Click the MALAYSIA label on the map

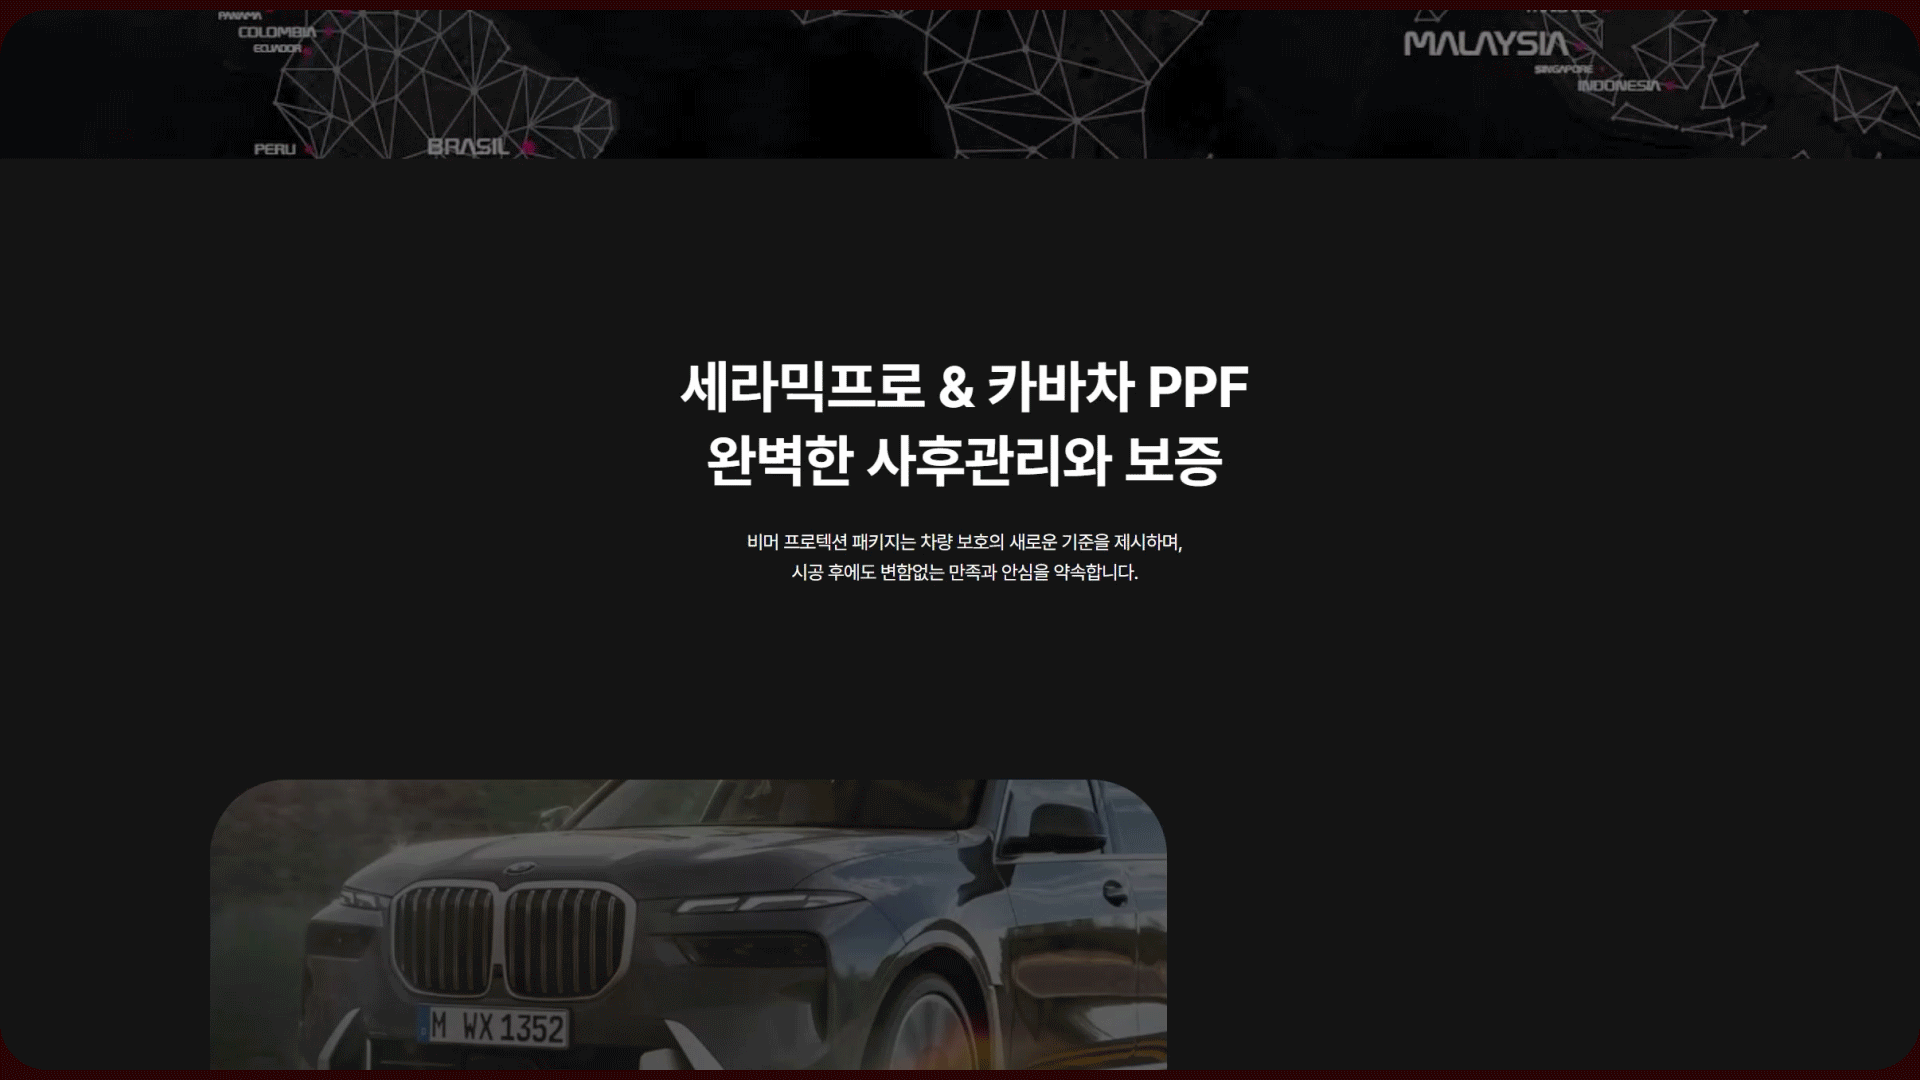[1486, 44]
